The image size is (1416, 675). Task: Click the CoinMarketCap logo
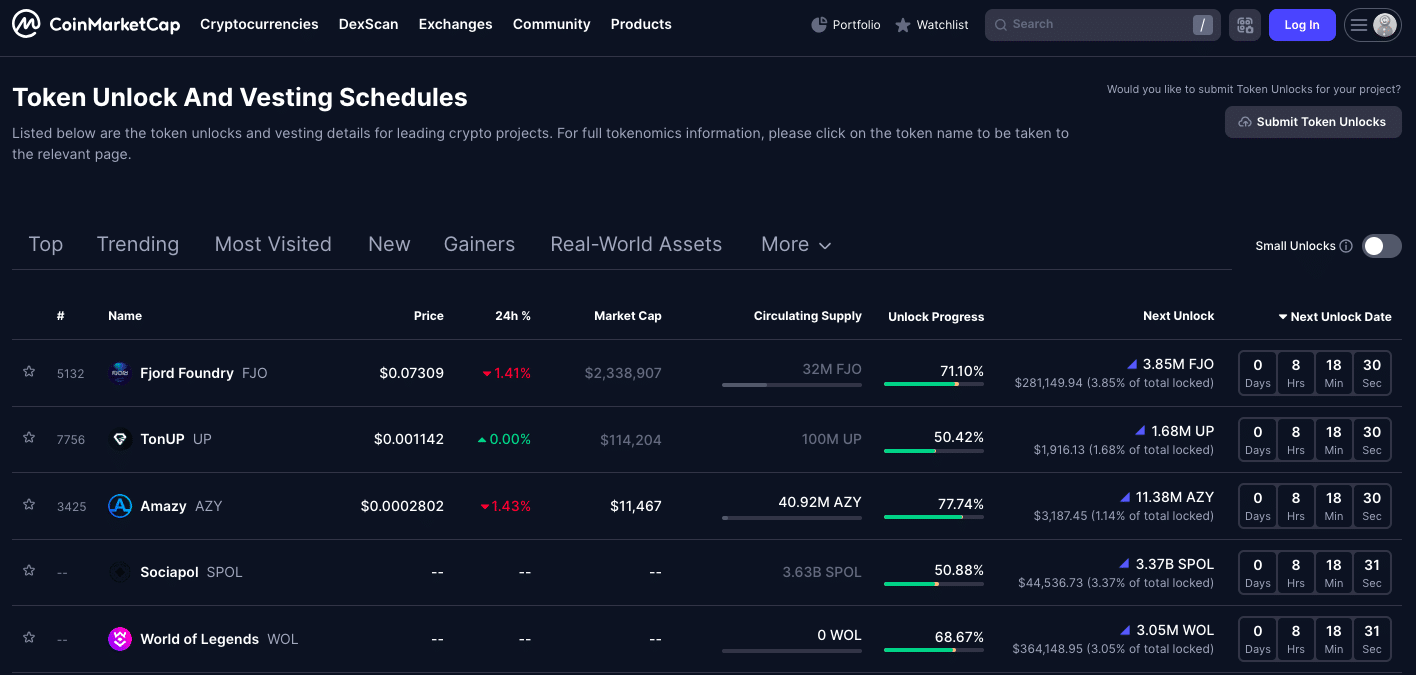(96, 24)
